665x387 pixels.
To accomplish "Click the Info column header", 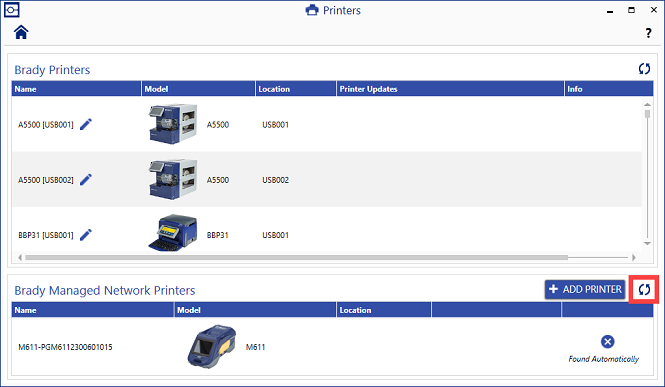I will point(609,89).
